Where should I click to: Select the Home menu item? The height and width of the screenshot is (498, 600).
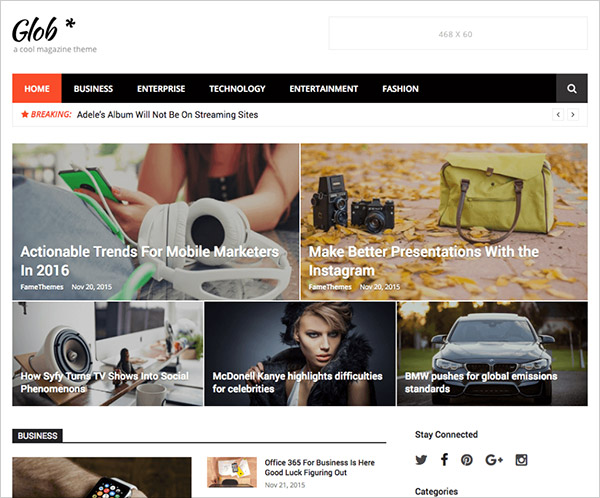pyautogui.click(x=37, y=88)
